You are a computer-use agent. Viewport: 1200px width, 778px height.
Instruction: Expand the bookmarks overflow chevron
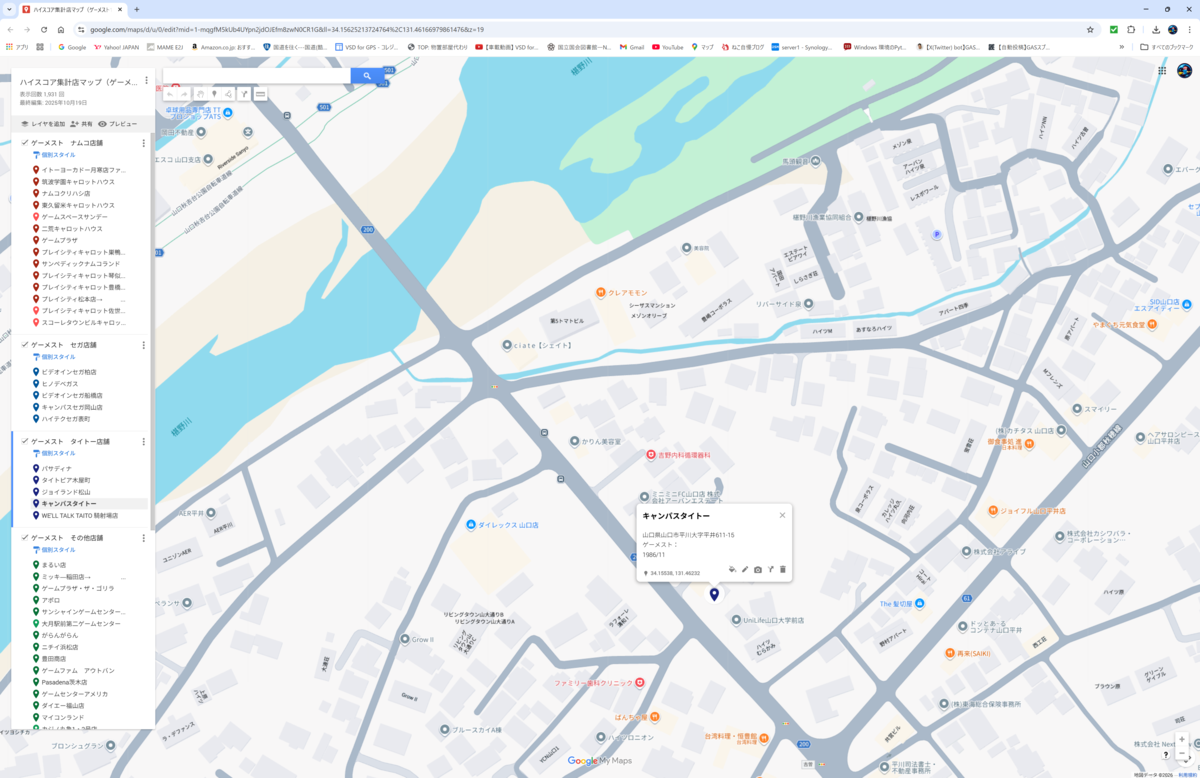click(1122, 47)
